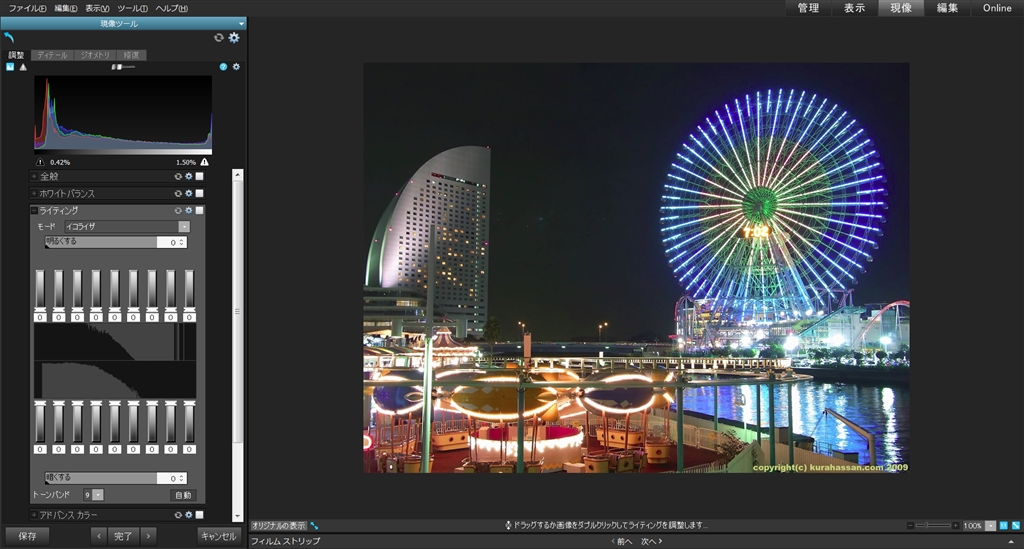Click the キャンセル button
Image resolution: width=1024 pixels, height=549 pixels.
tap(219, 536)
